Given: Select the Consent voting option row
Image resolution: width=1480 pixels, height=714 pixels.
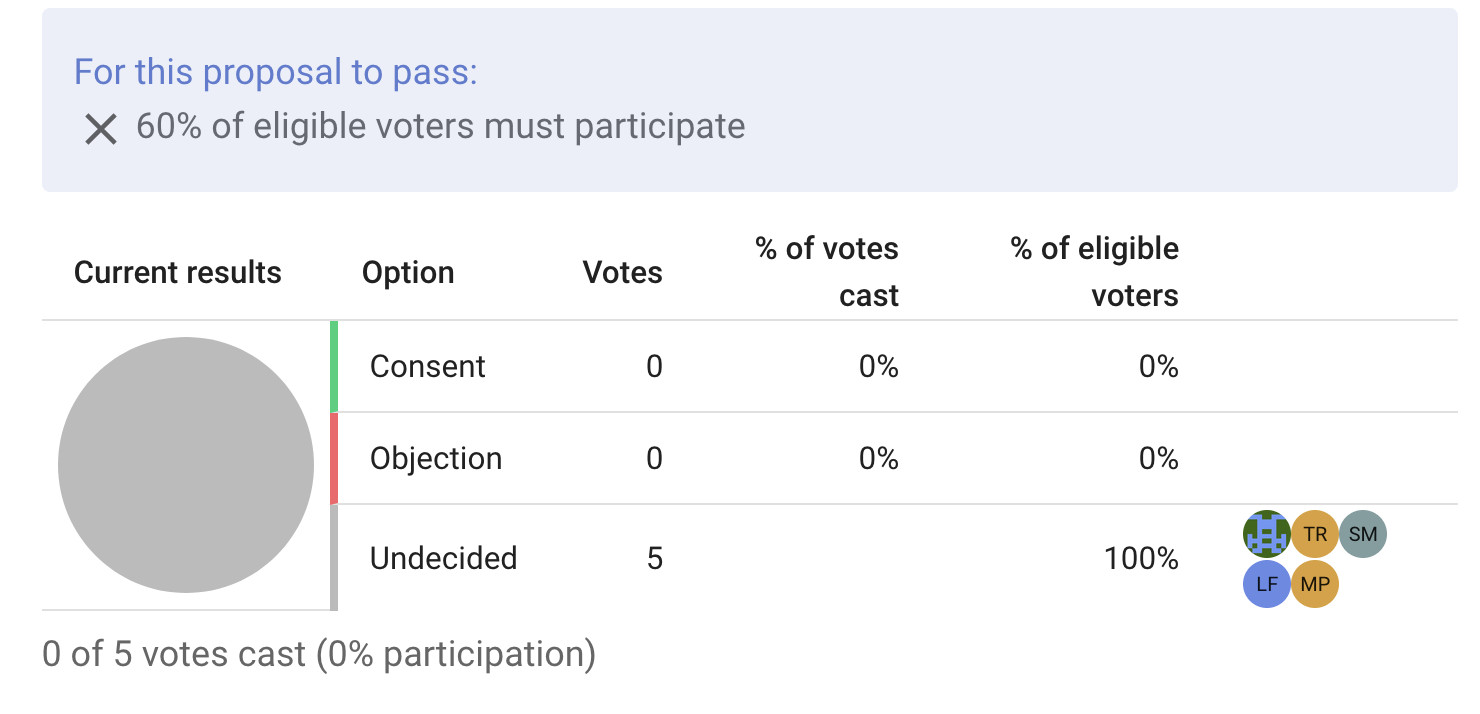Looking at the screenshot, I should pos(428,366).
